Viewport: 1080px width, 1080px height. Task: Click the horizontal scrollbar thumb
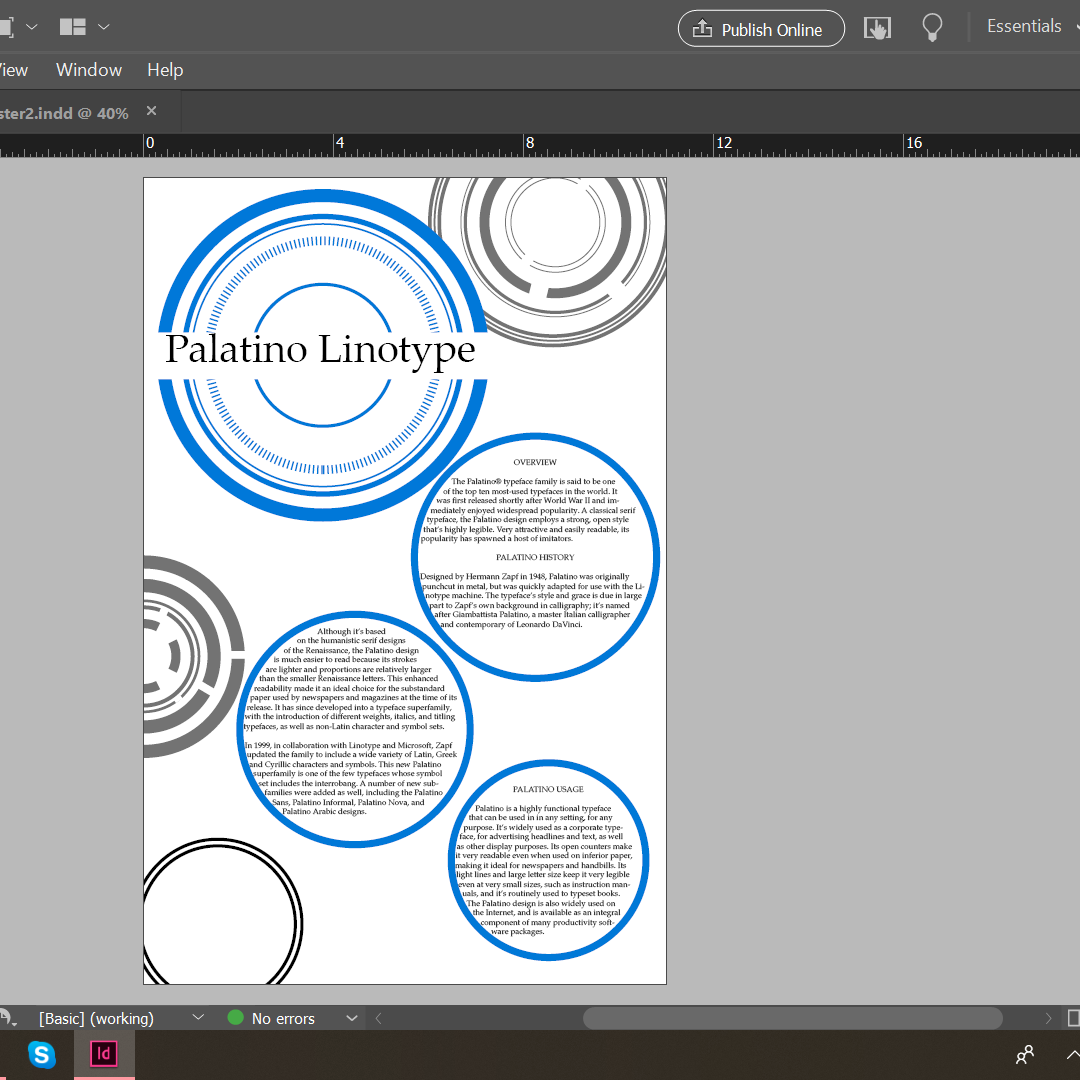point(792,1018)
